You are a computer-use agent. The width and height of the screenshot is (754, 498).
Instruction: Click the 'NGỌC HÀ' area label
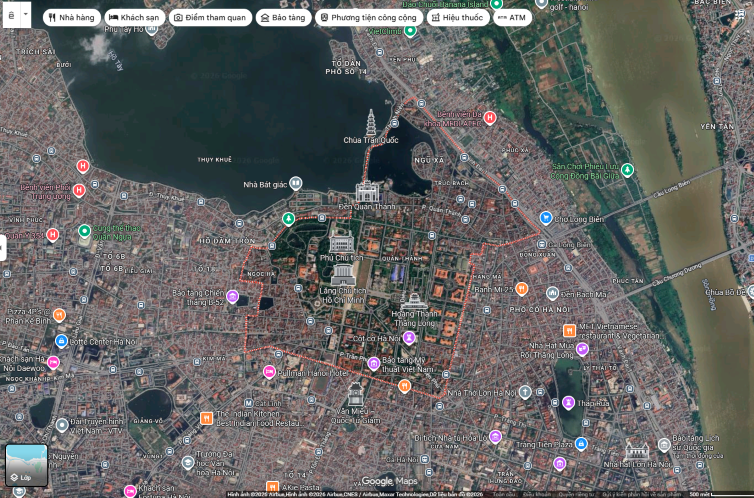tap(261, 274)
